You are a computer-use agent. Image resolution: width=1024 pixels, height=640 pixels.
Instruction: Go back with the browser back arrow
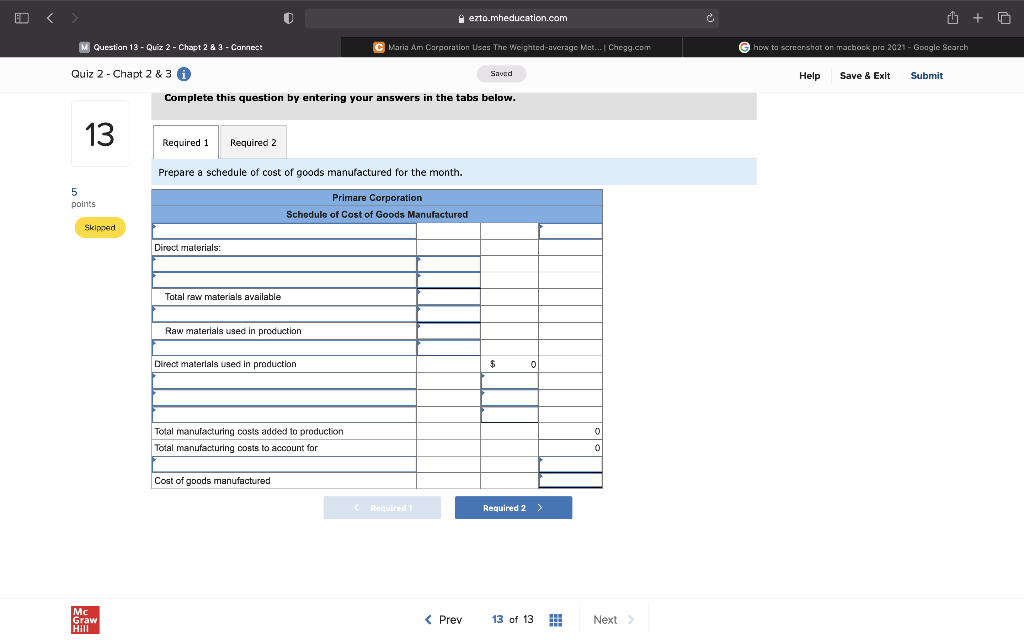tap(50, 18)
